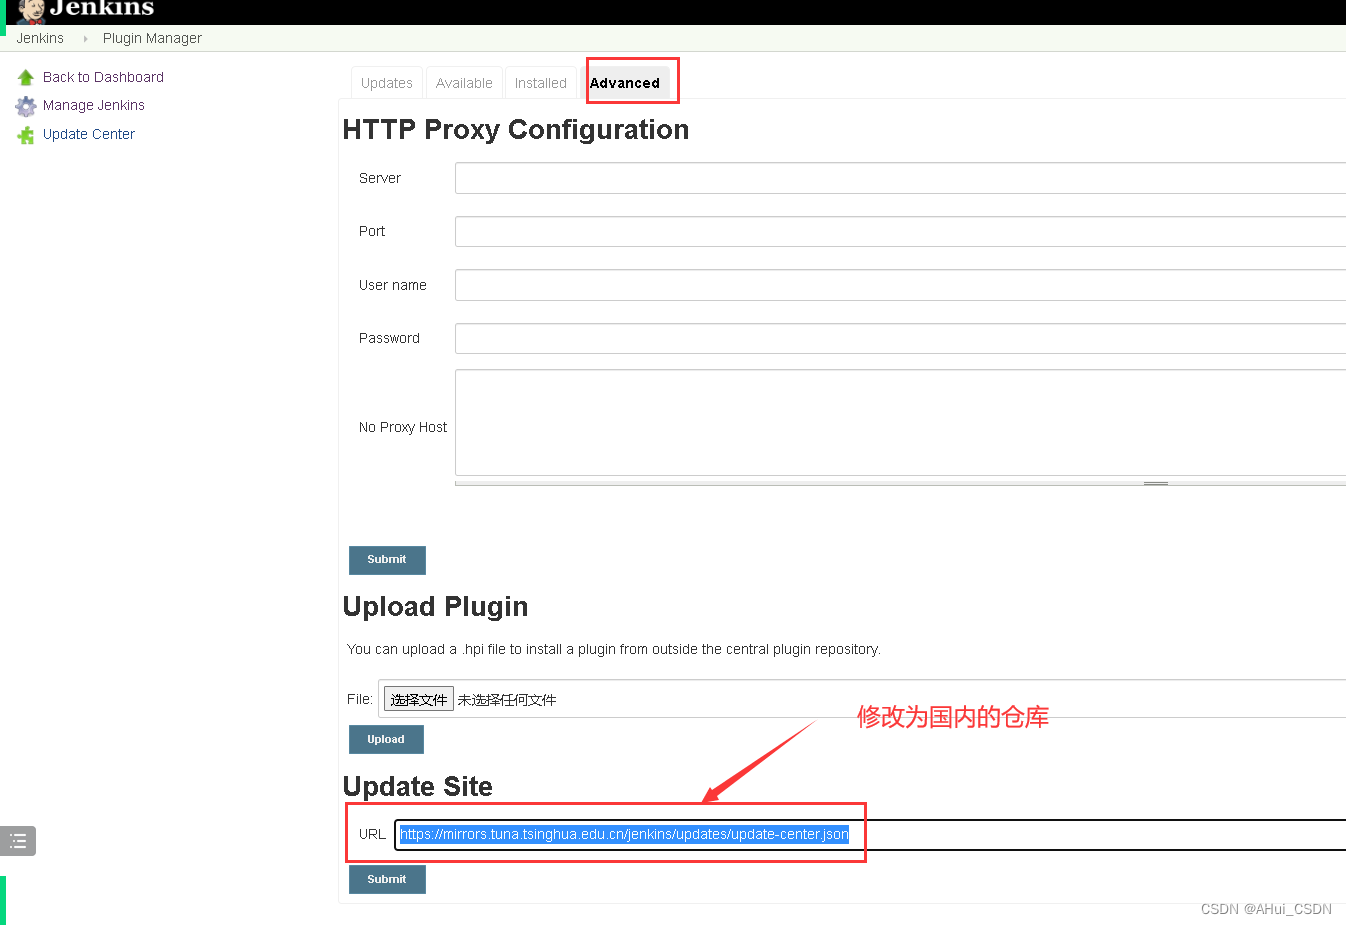1346x925 pixels.
Task: Open the Installed plugins tab
Action: click(x=541, y=83)
